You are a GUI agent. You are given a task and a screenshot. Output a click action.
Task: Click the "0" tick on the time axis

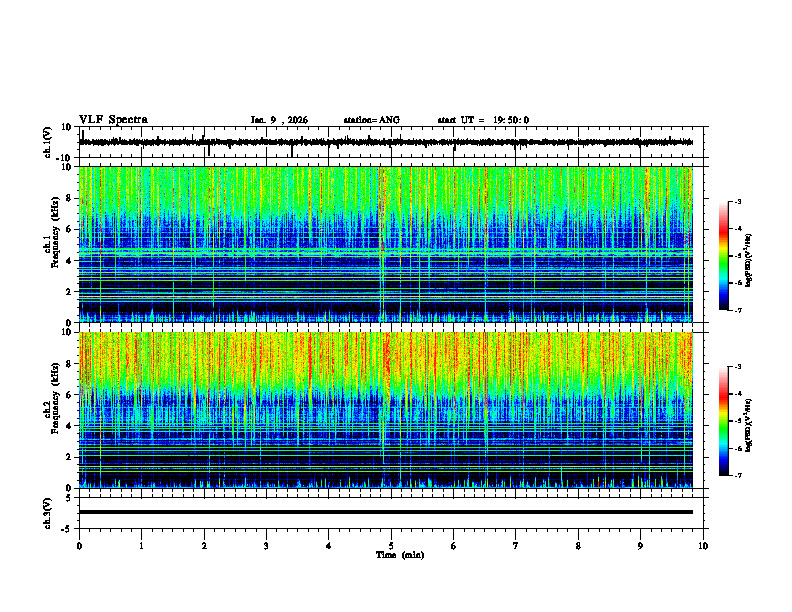pyautogui.click(x=79, y=546)
